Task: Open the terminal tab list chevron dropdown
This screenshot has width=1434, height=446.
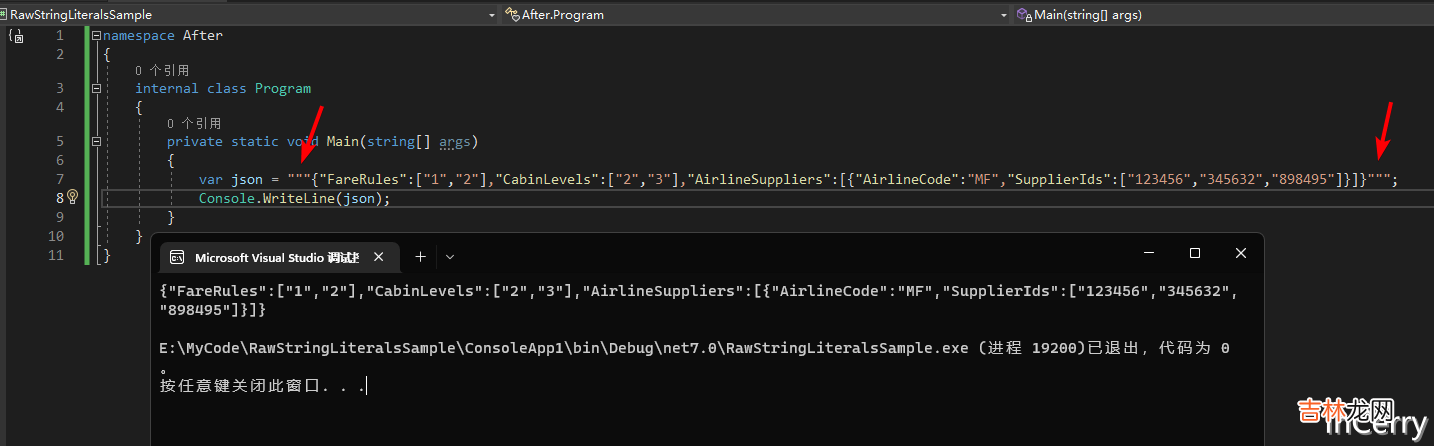Action: 450,257
